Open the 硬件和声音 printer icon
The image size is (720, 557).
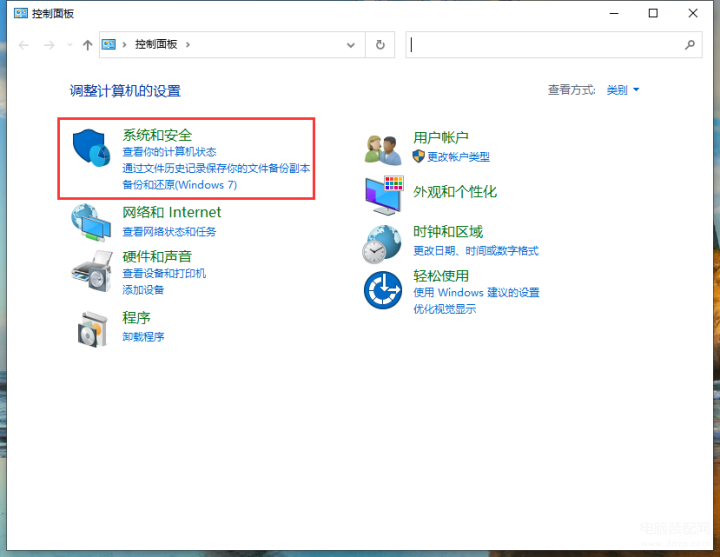[92, 271]
